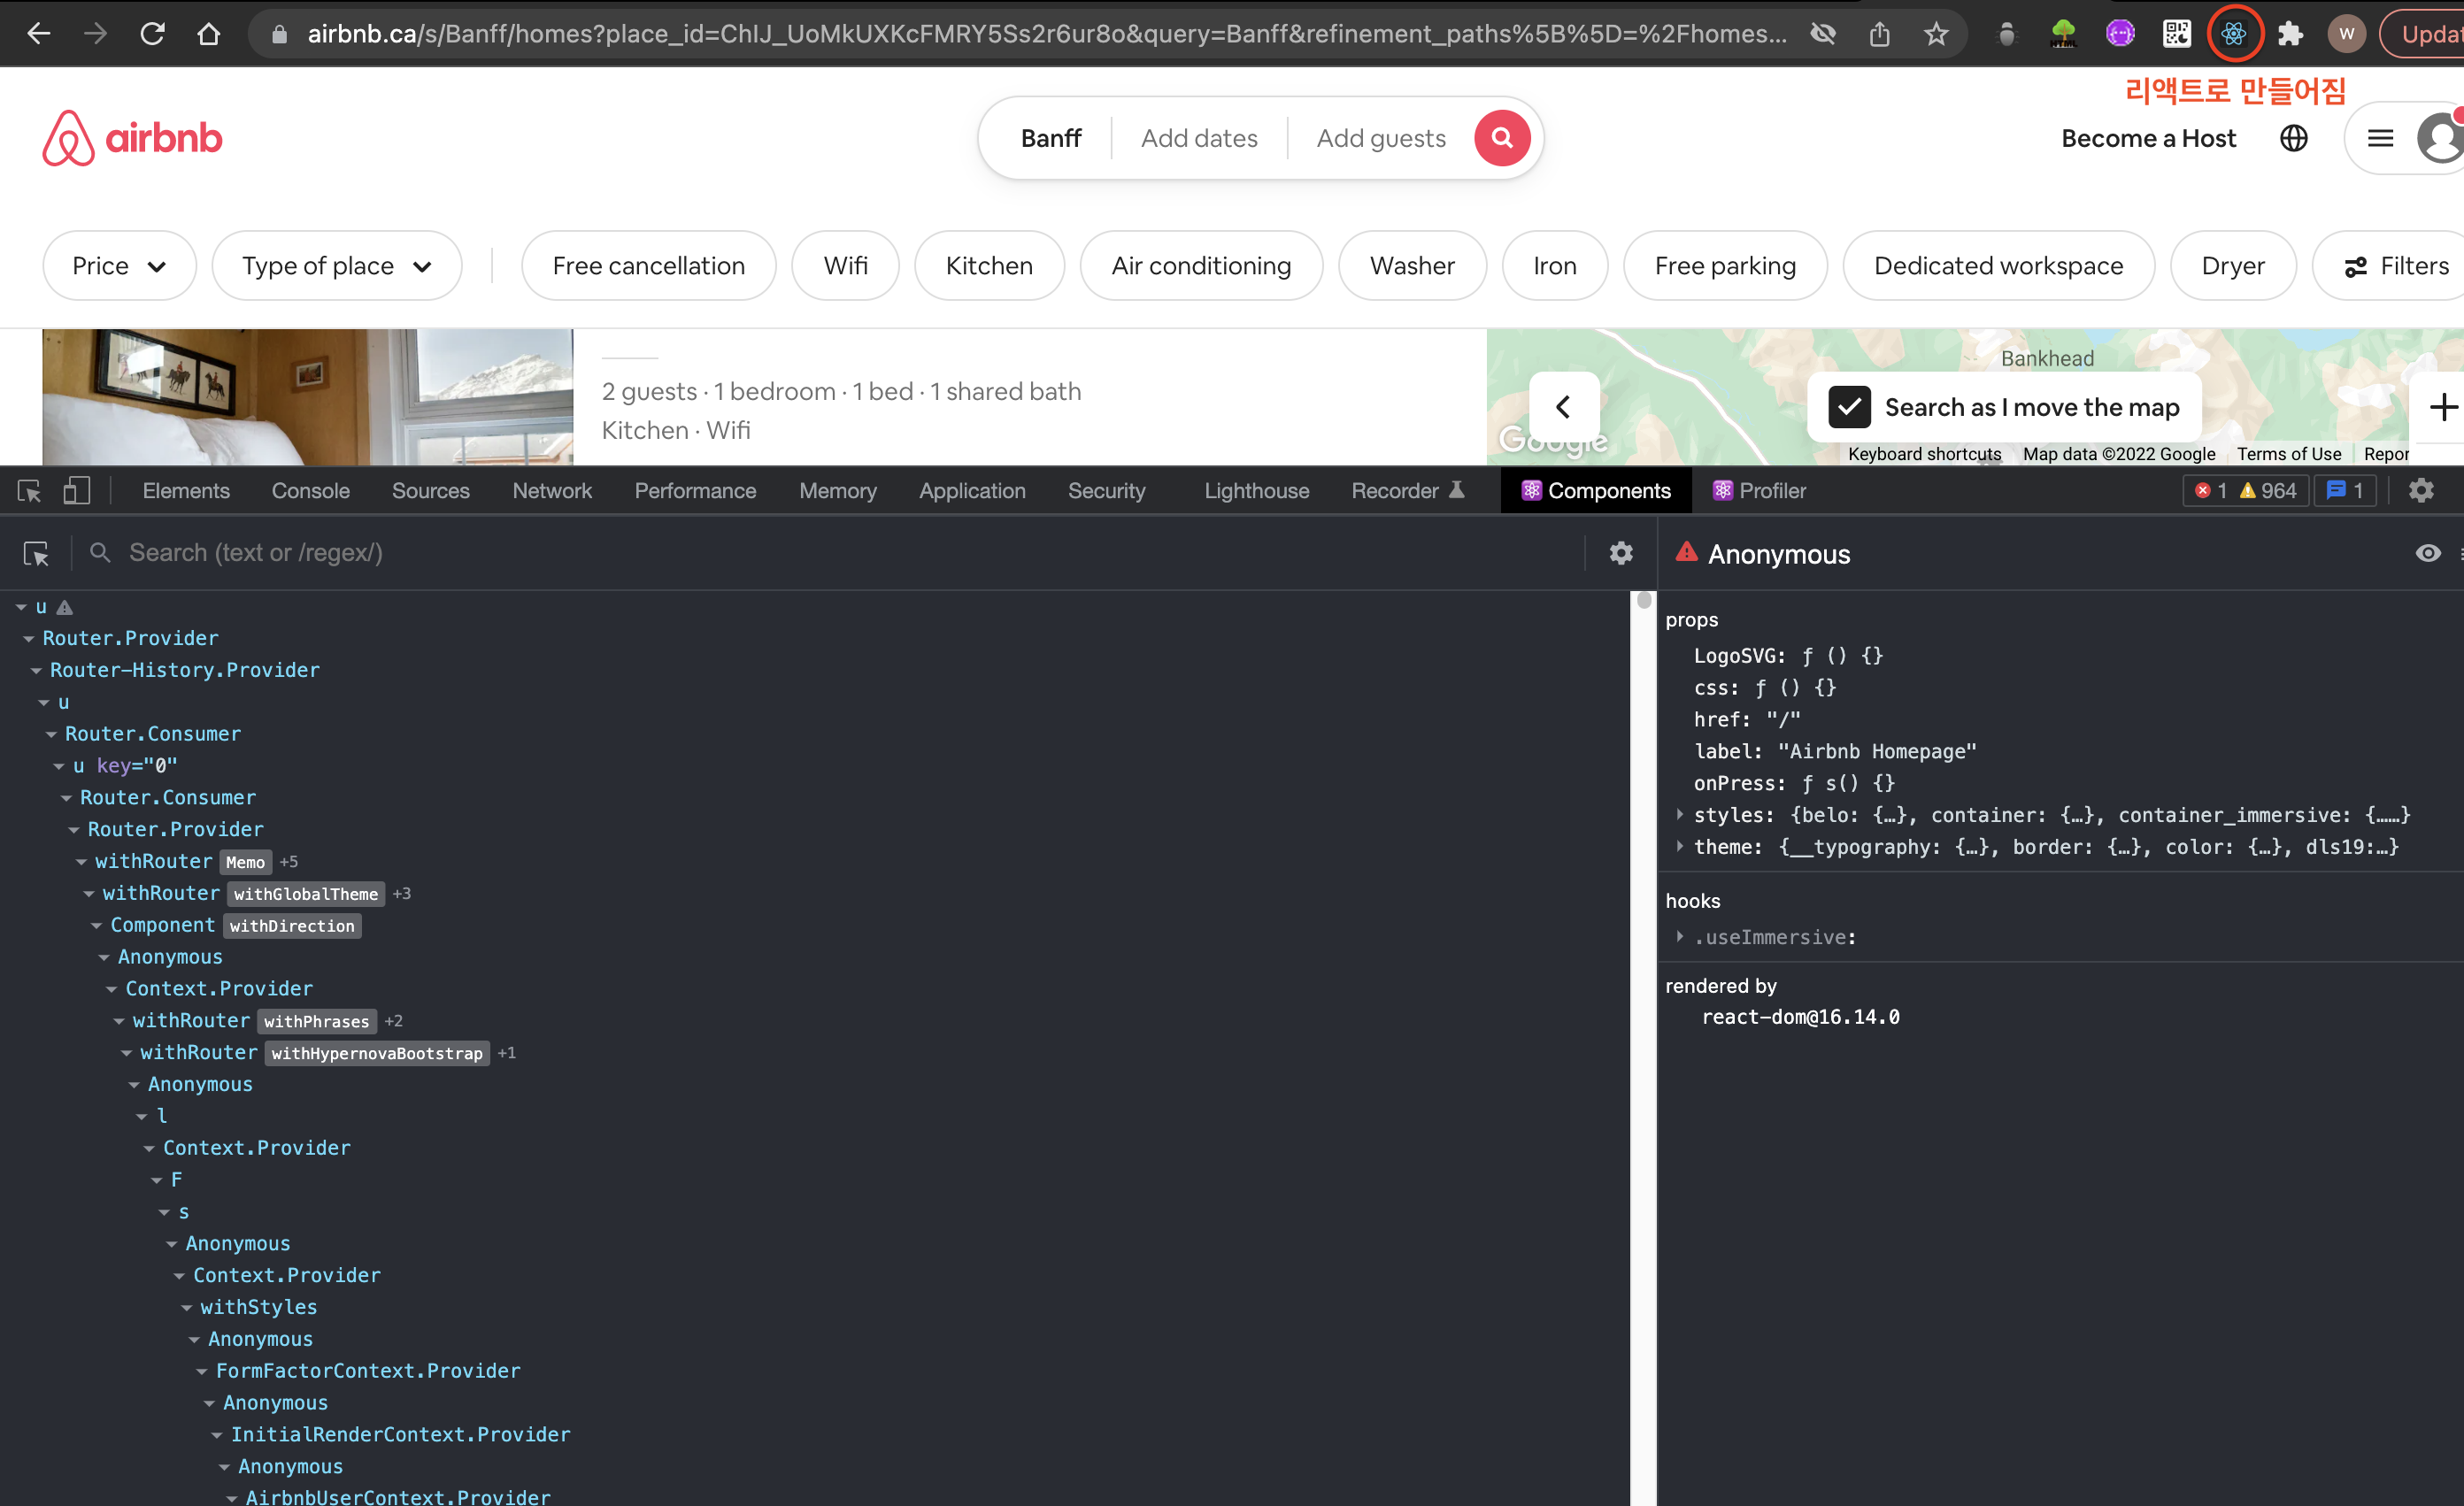Click the React Developer Tools extension icon

[x=2232, y=34]
